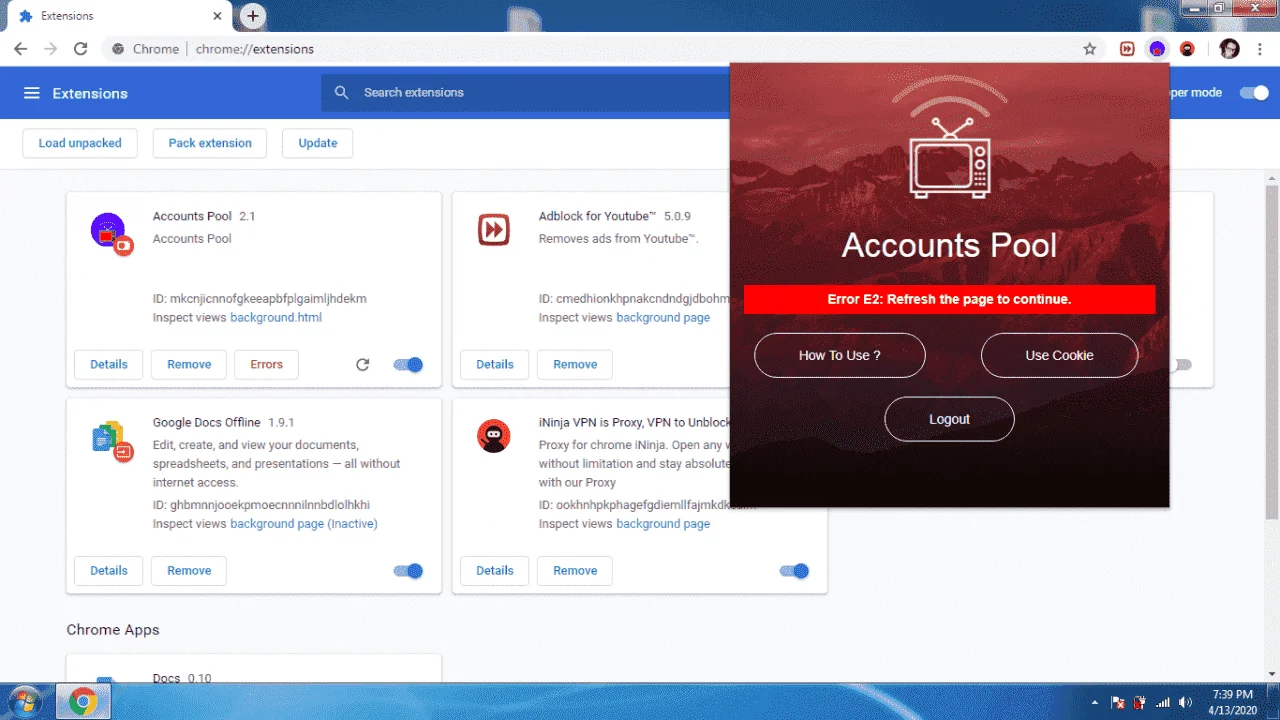The image size is (1280, 720).
Task: Click the Google Docs Offline card icon
Action: pos(112,439)
